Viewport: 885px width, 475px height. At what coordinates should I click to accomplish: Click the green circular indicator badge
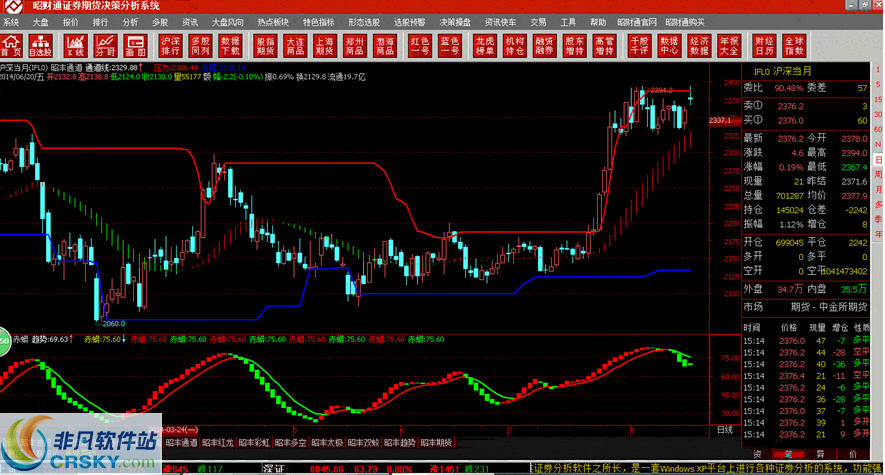pyautogui.click(x=4, y=341)
